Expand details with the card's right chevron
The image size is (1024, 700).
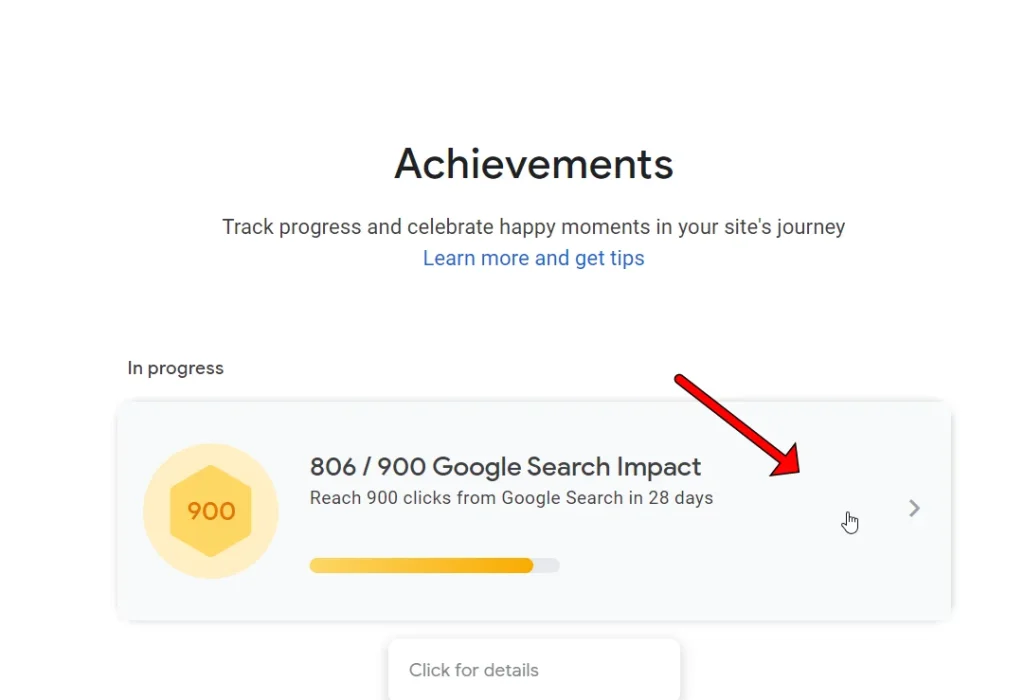click(x=914, y=508)
